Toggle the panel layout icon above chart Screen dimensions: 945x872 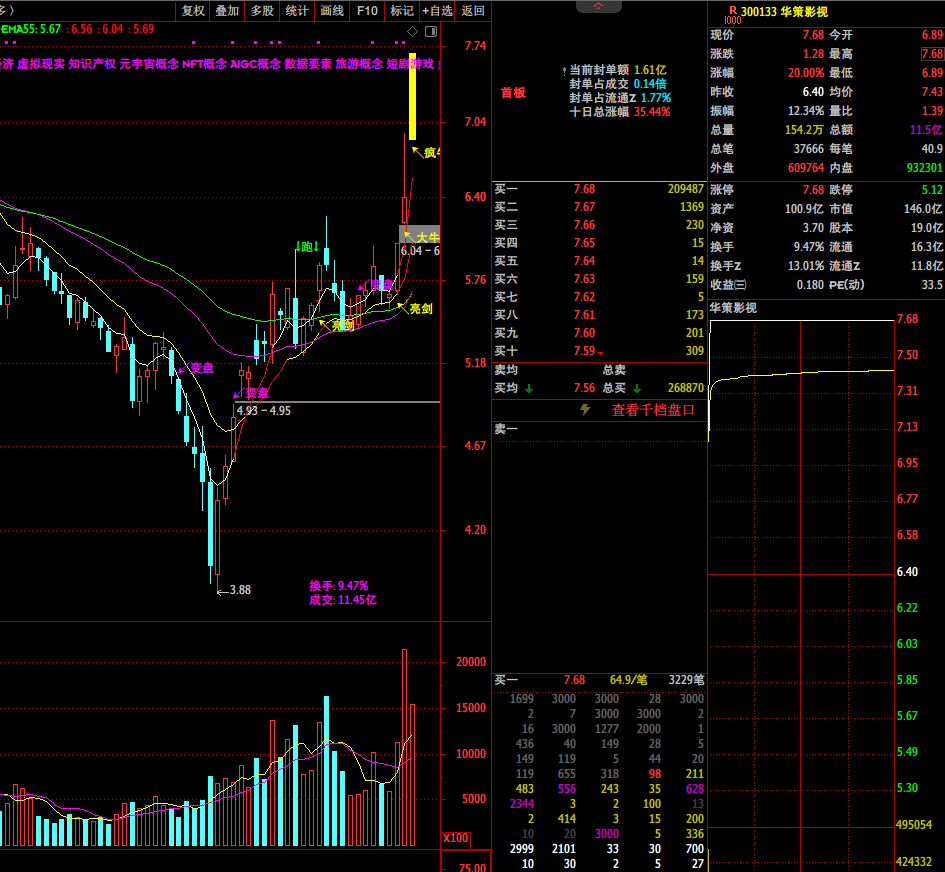(431, 31)
